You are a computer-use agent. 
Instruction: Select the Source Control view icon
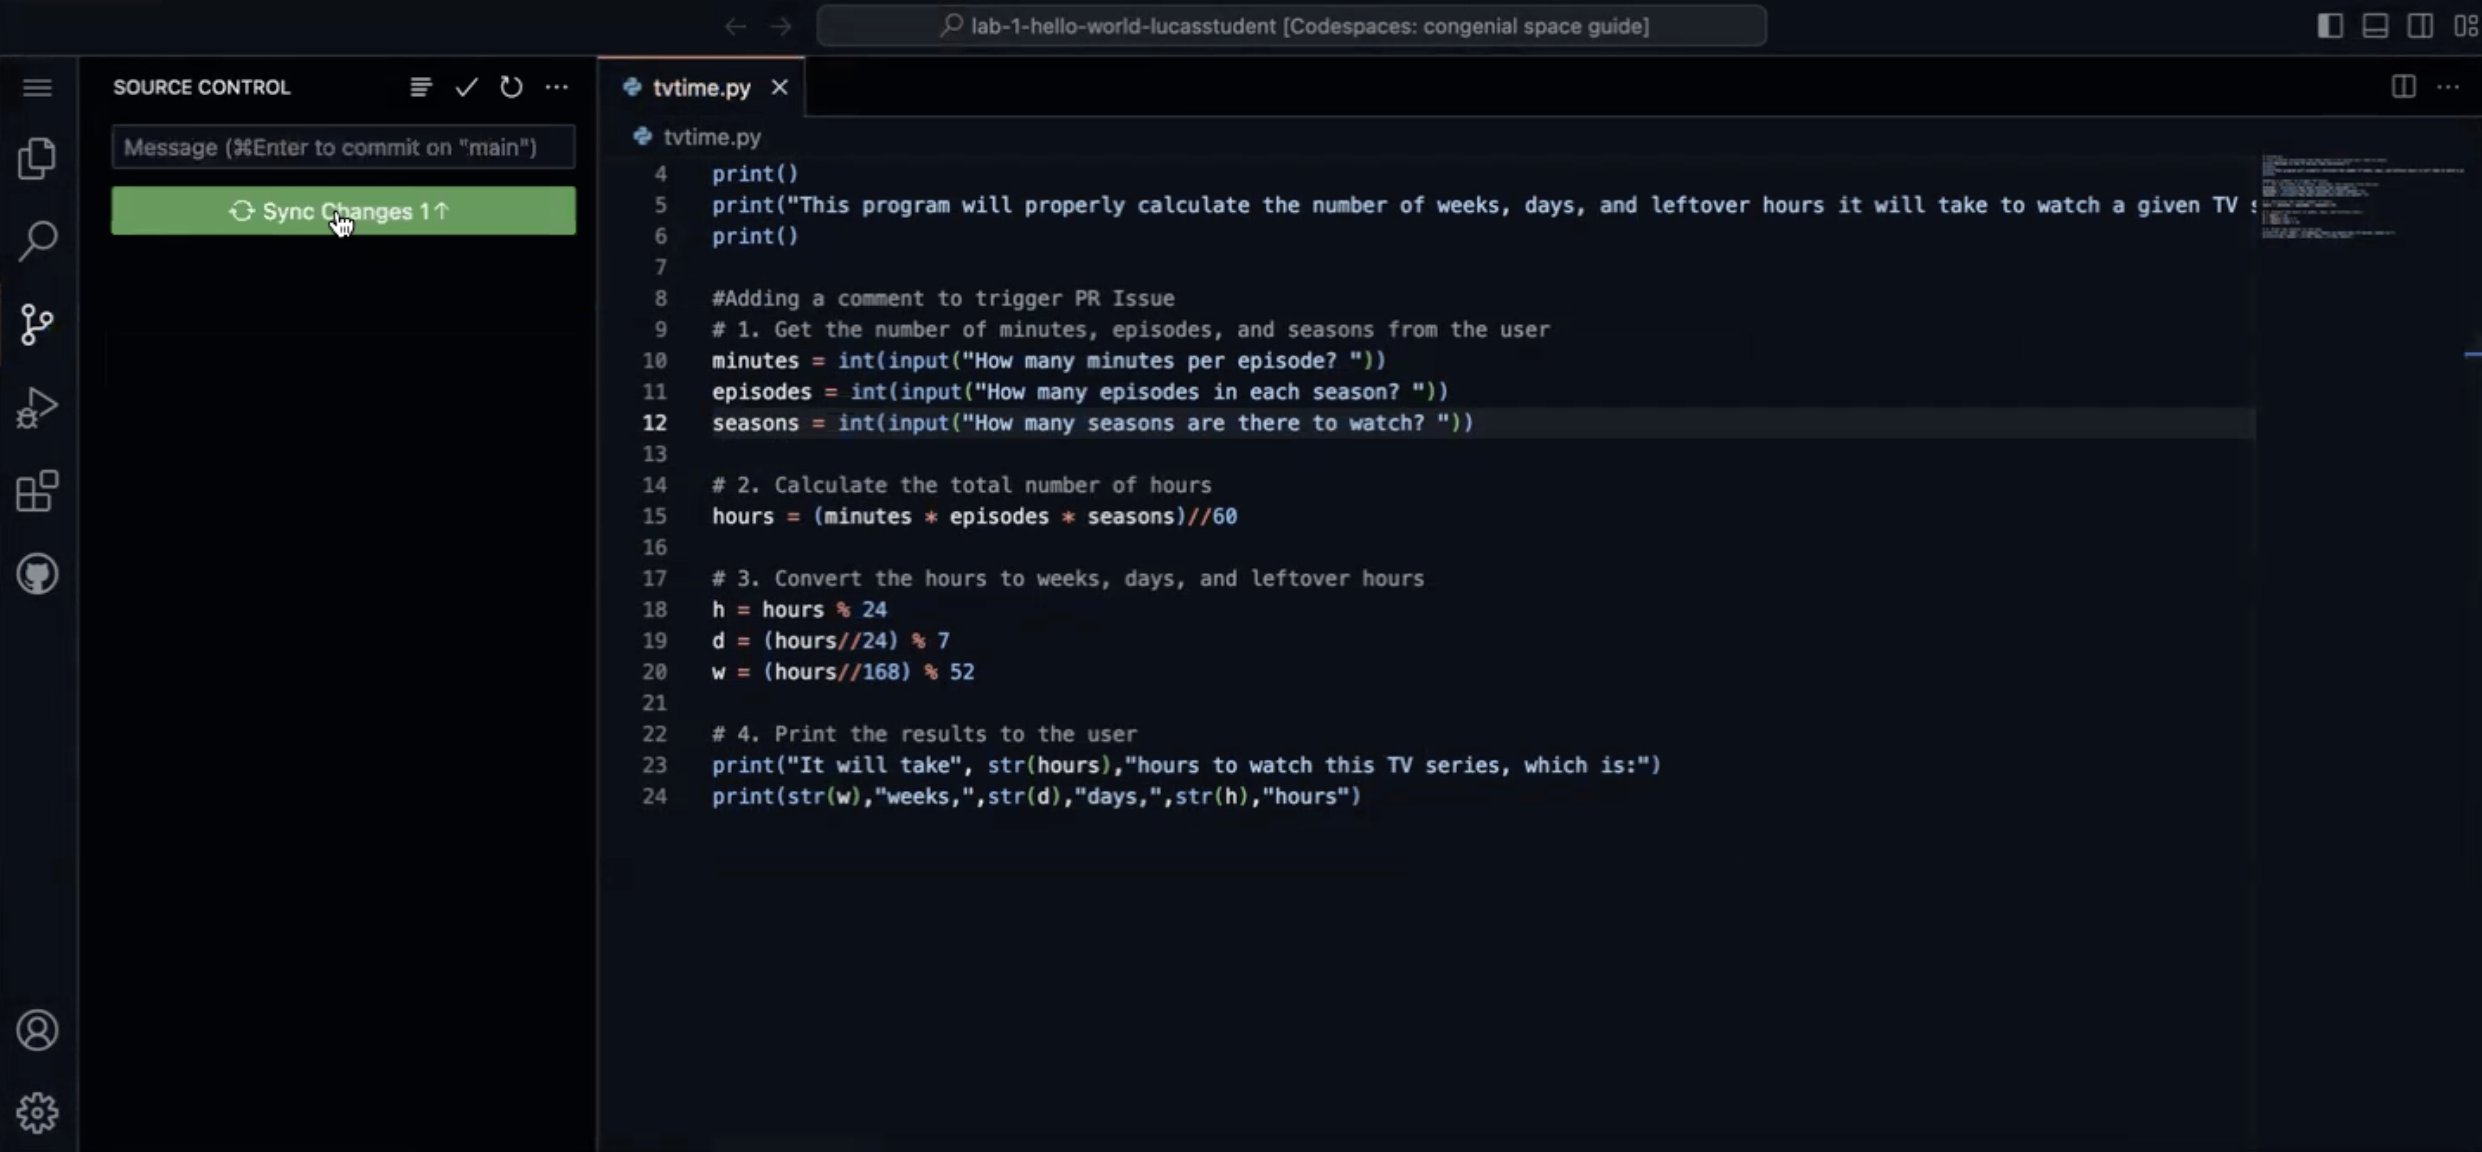(37, 324)
